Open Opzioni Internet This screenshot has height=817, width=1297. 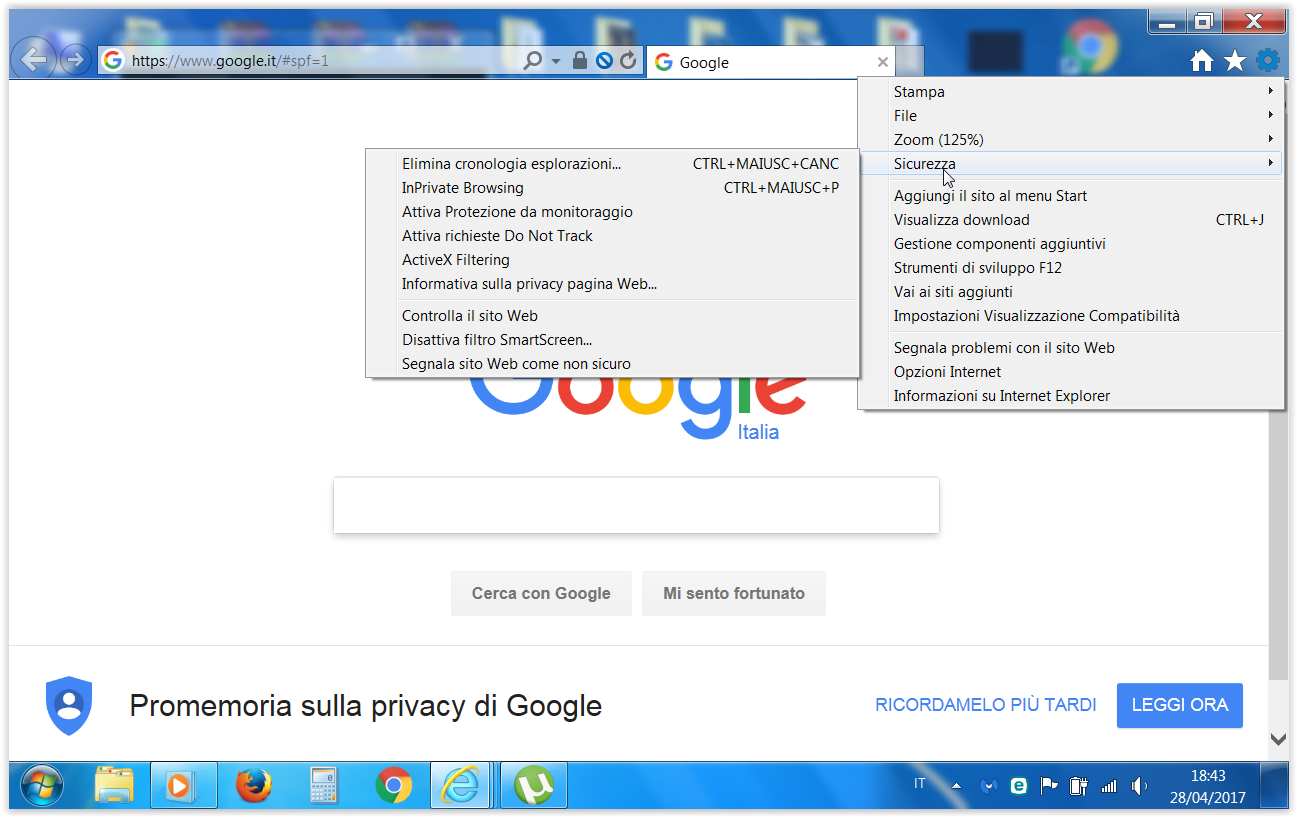coord(1071,371)
